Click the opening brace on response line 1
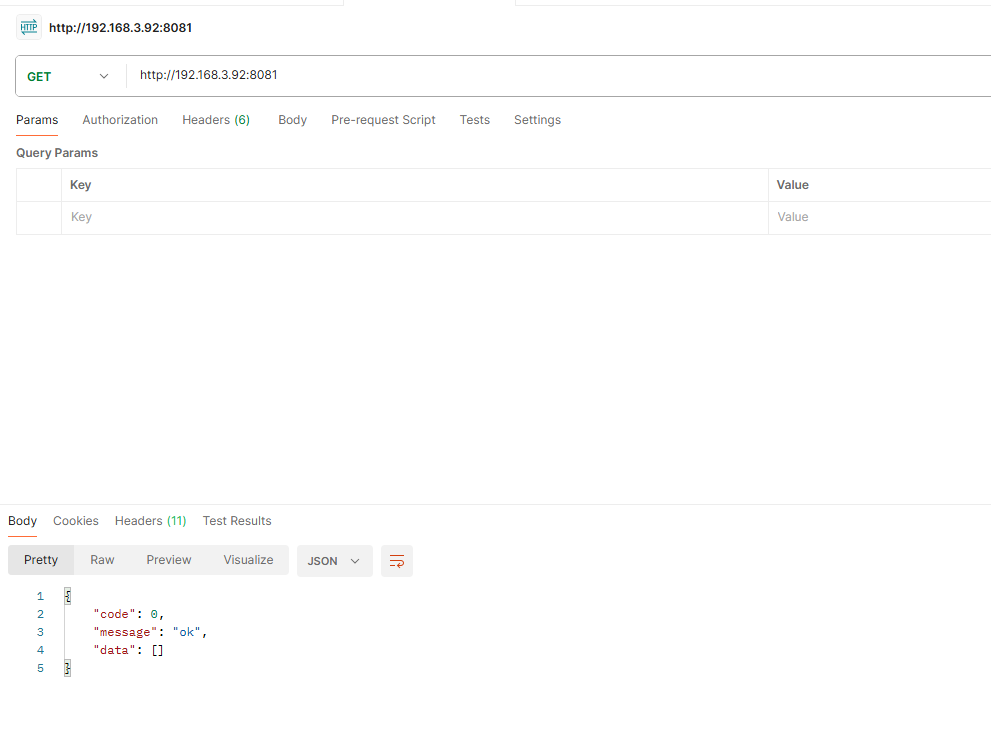This screenshot has height=742, width=991. coord(68,595)
